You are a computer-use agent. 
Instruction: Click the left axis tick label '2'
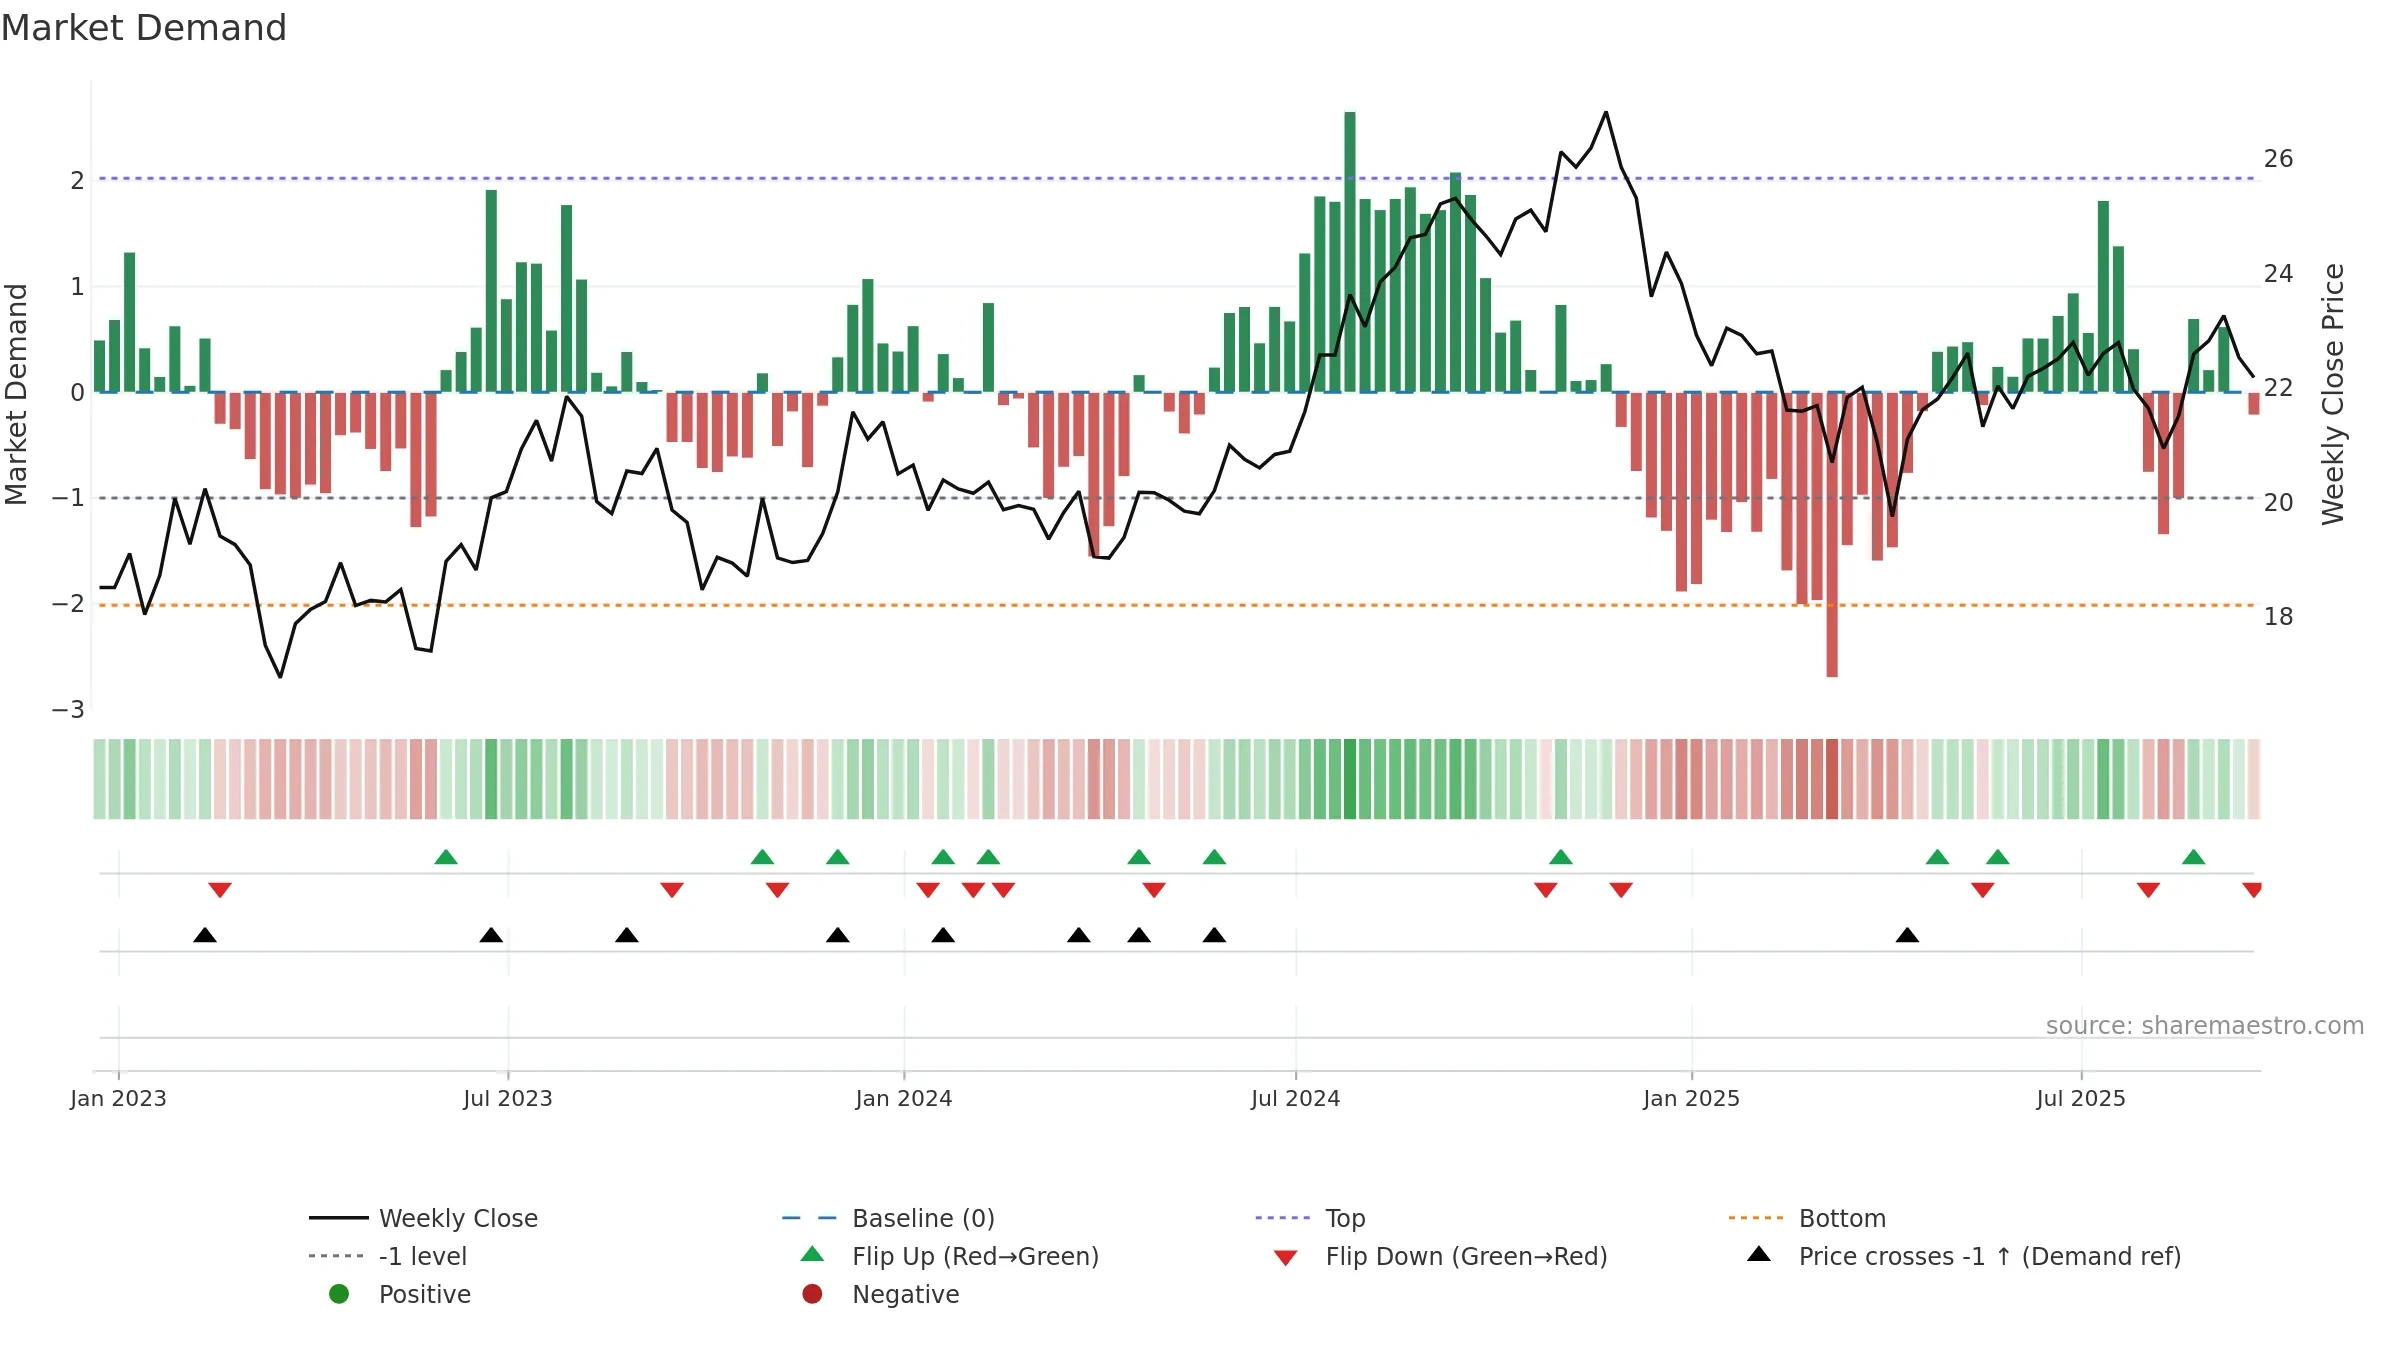[x=77, y=181]
